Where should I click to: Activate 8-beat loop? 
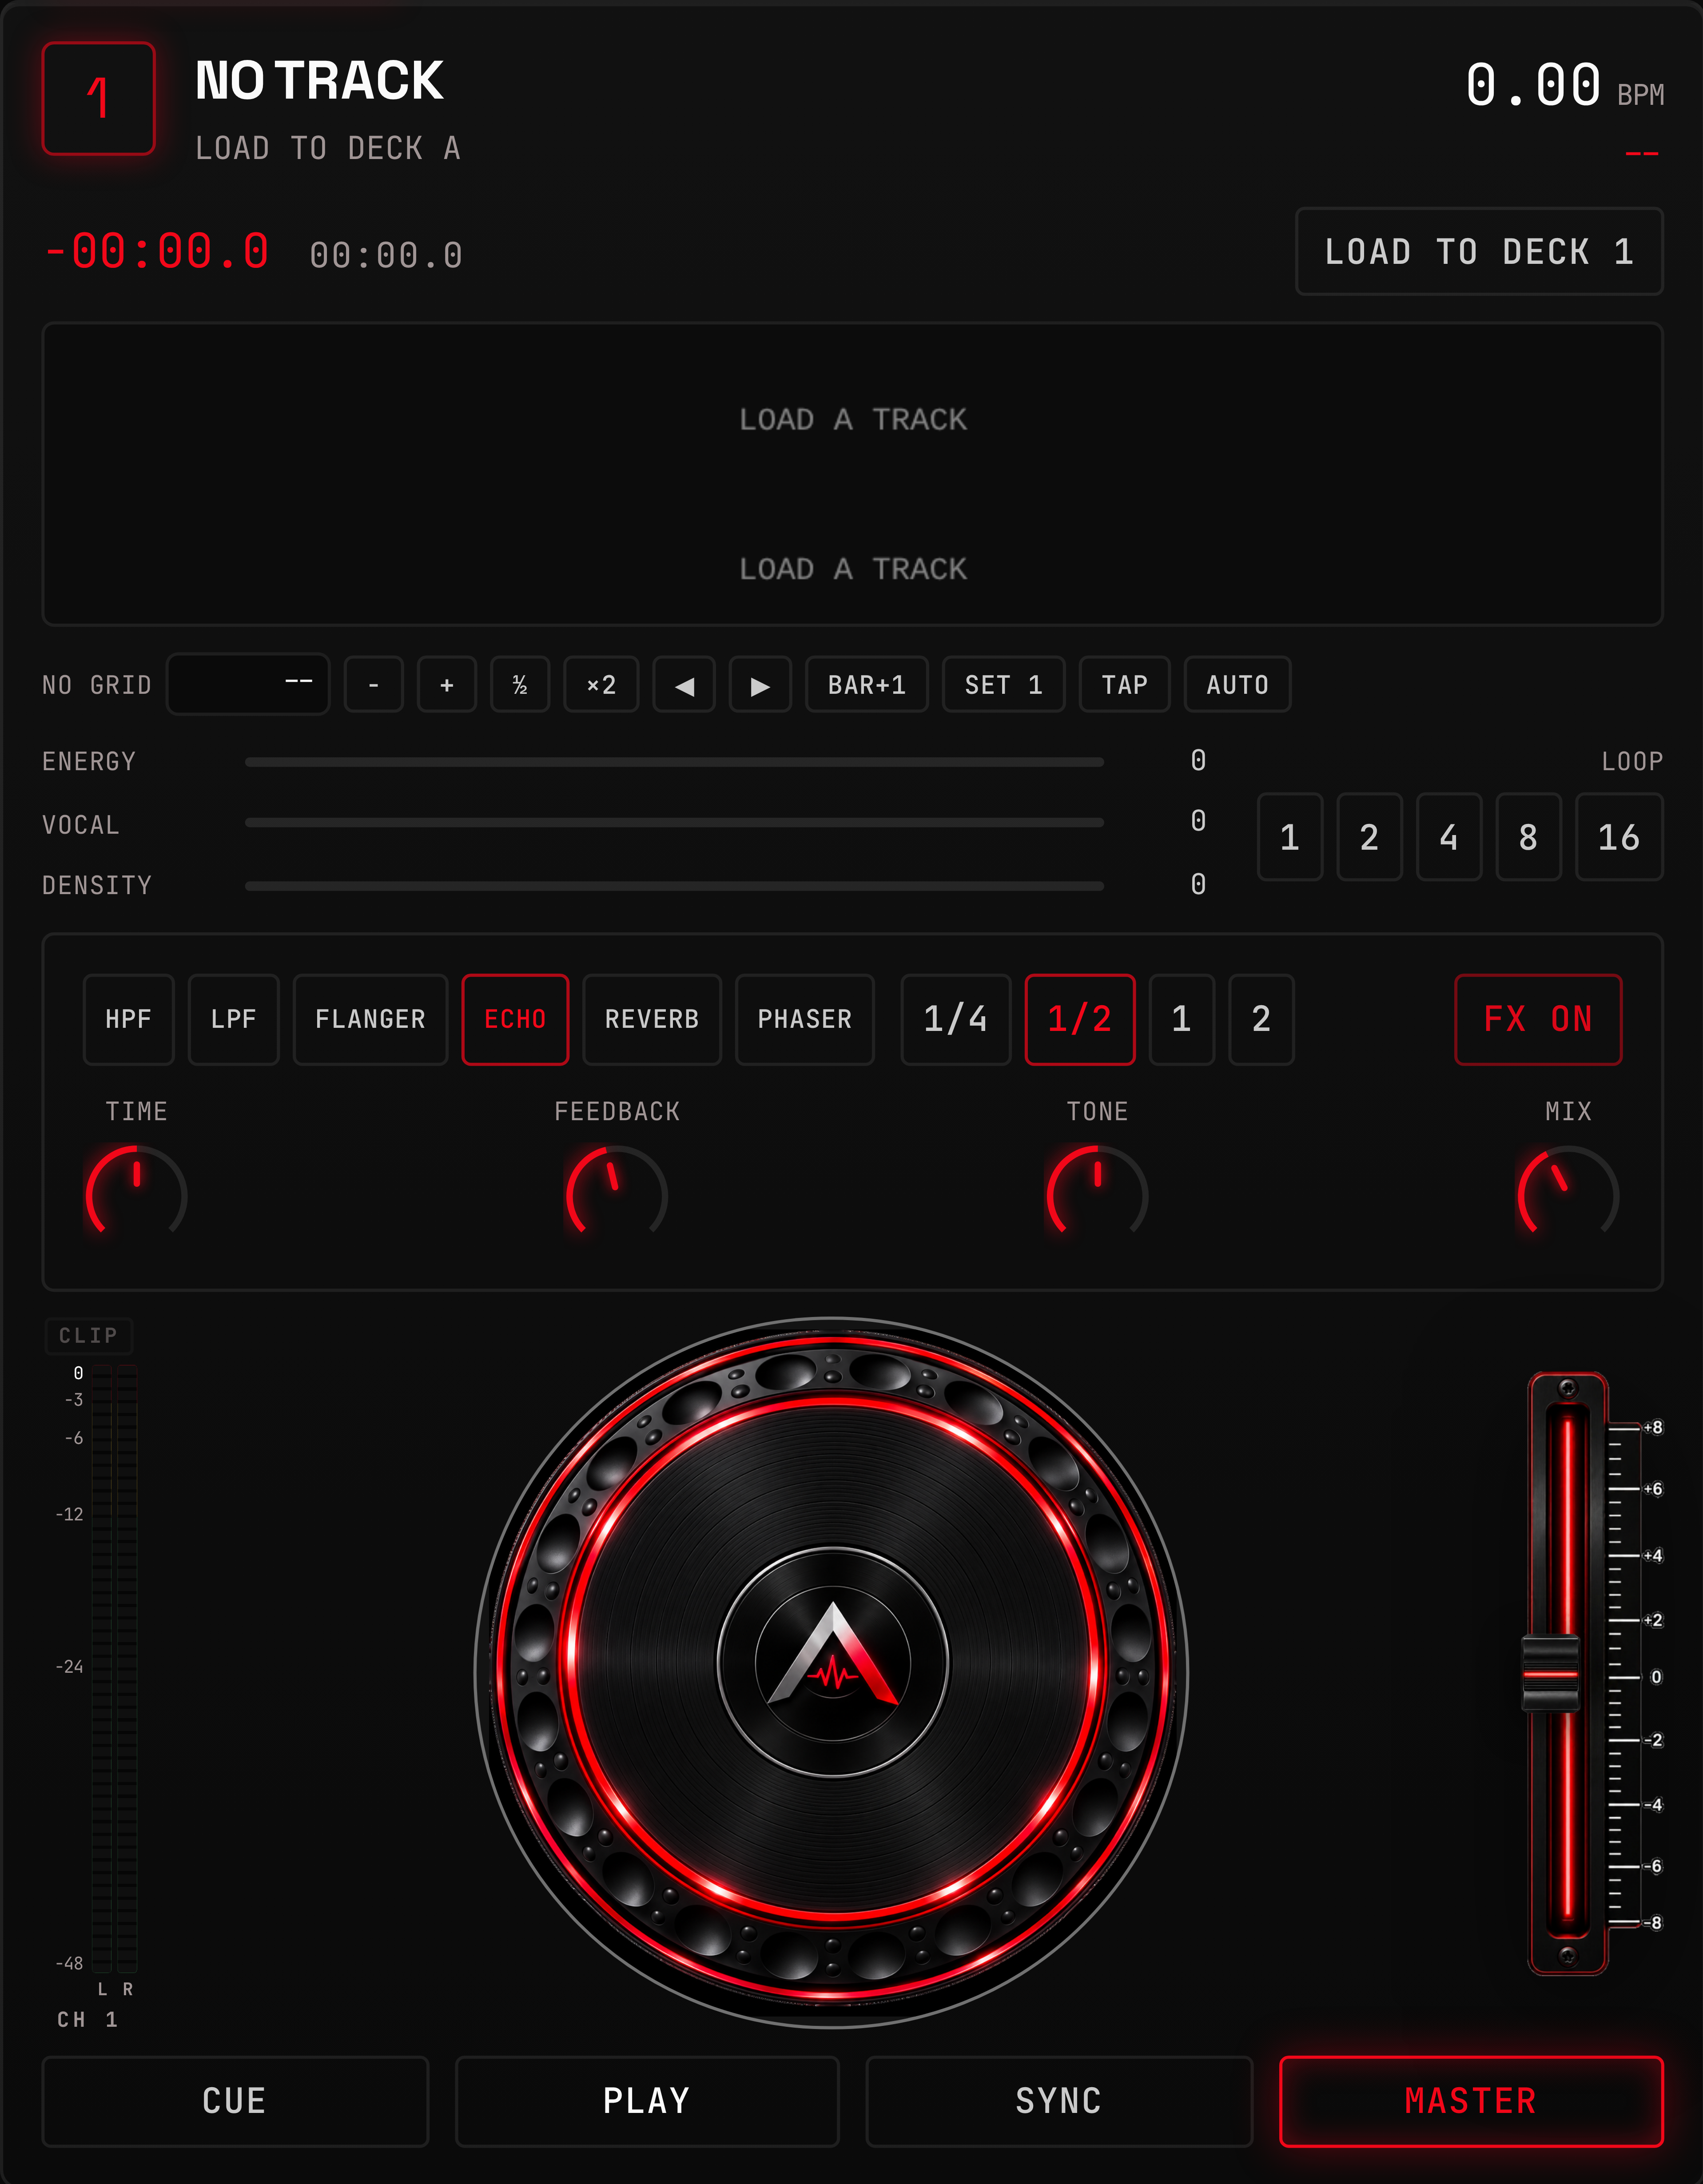(x=1528, y=837)
